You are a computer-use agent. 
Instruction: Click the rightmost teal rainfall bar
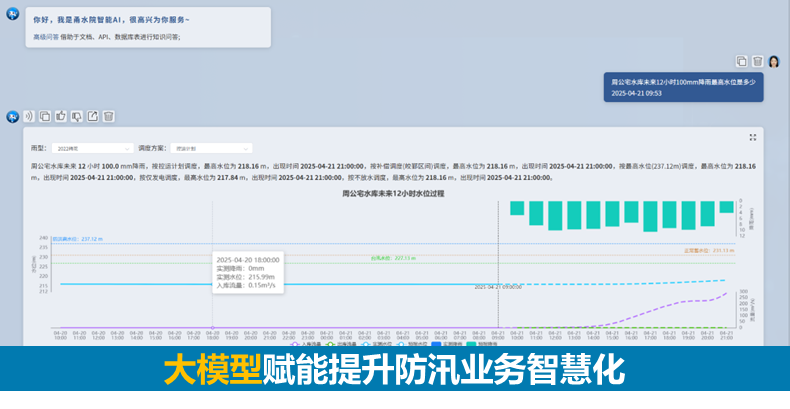pyautogui.click(x=726, y=207)
